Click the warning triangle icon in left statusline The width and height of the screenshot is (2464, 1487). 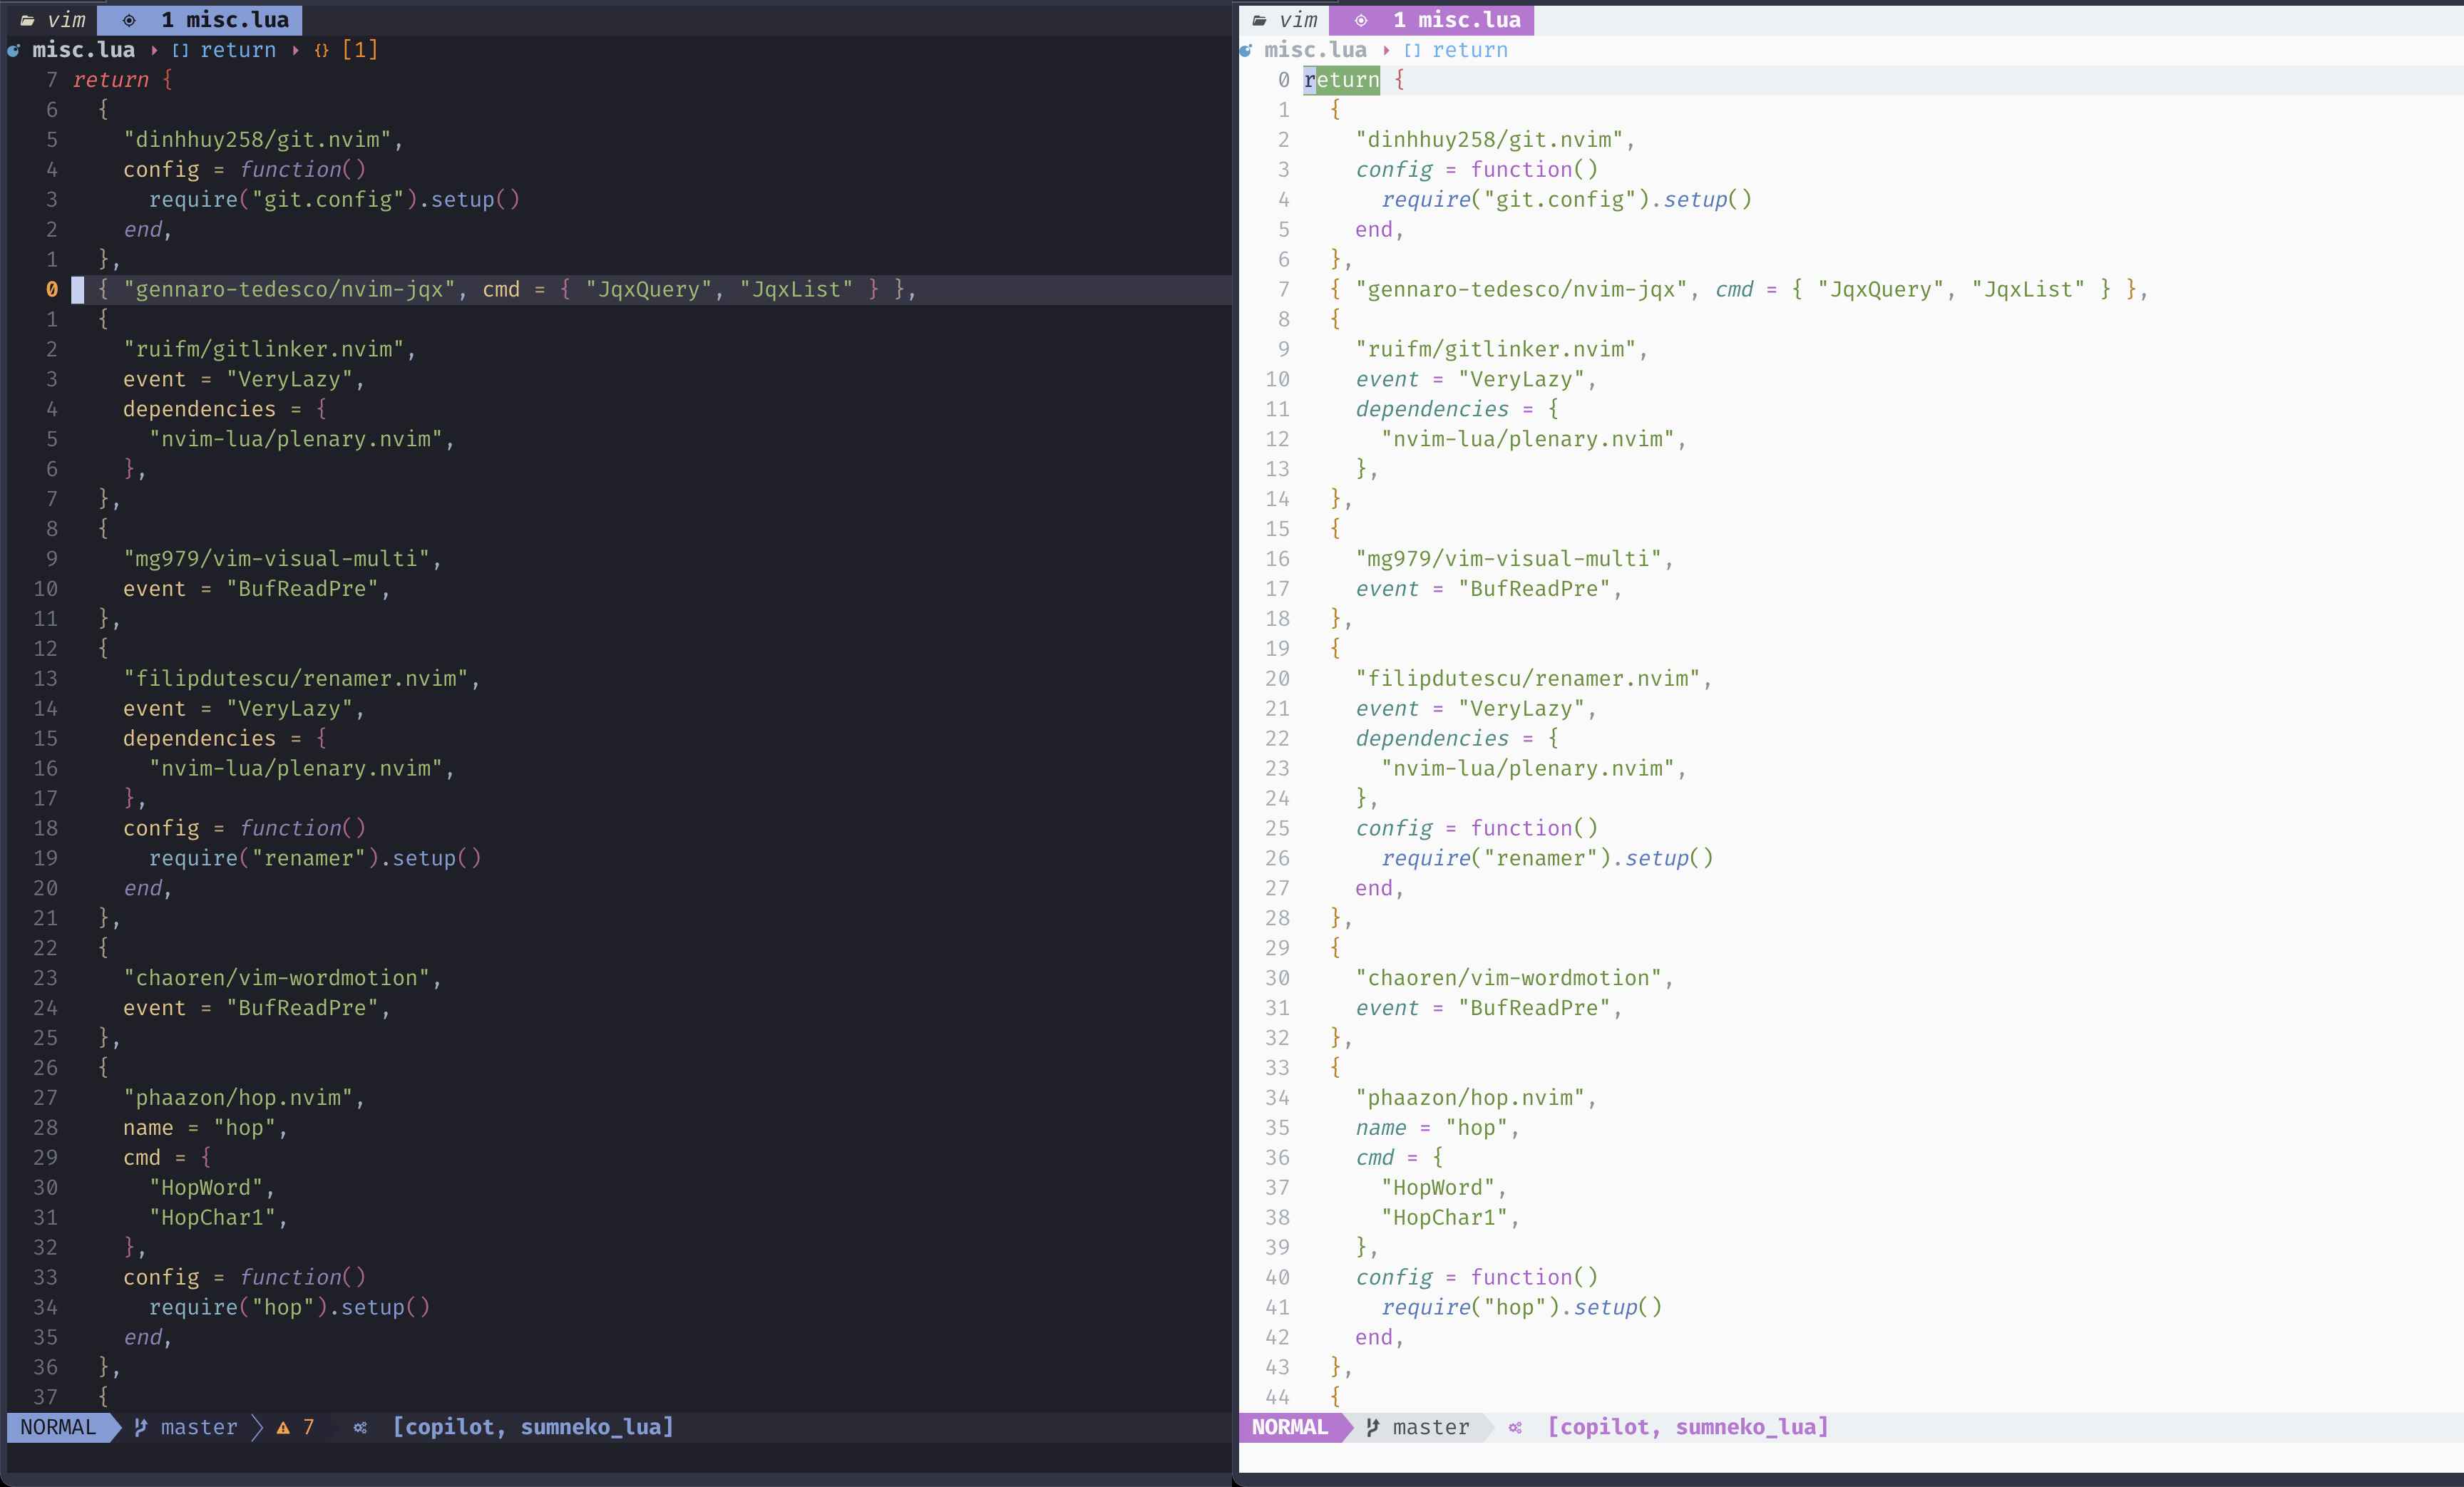pos(283,1428)
